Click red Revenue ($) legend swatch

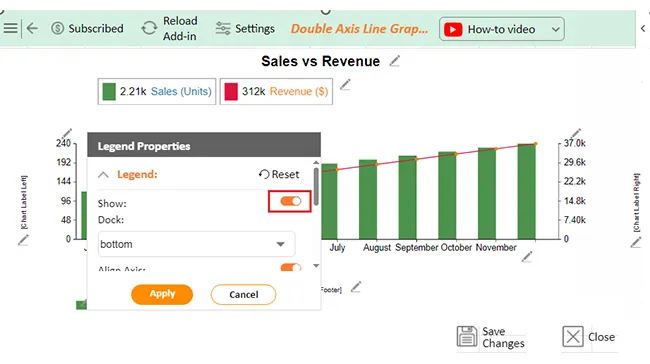point(231,92)
